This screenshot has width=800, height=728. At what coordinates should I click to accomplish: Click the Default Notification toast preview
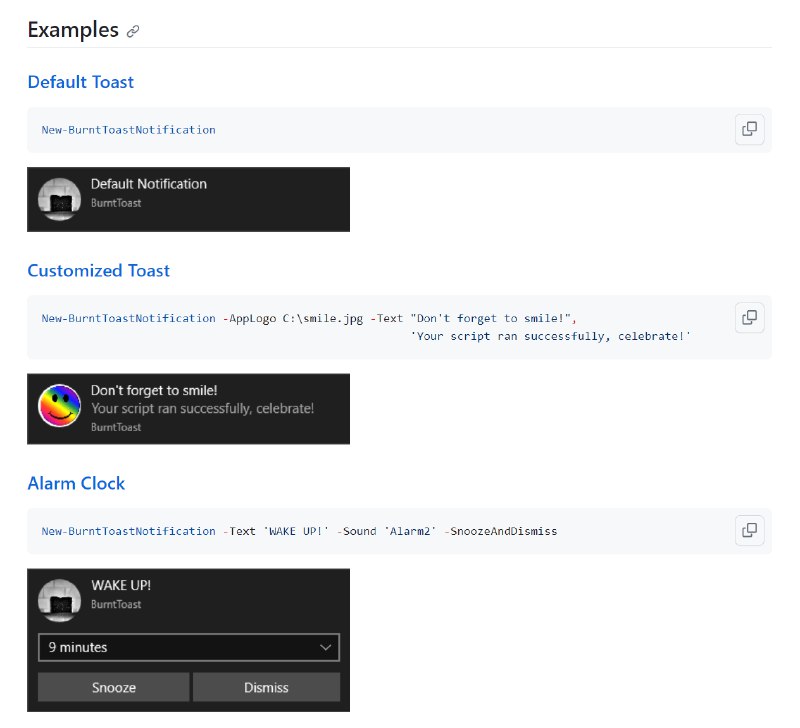[188, 199]
